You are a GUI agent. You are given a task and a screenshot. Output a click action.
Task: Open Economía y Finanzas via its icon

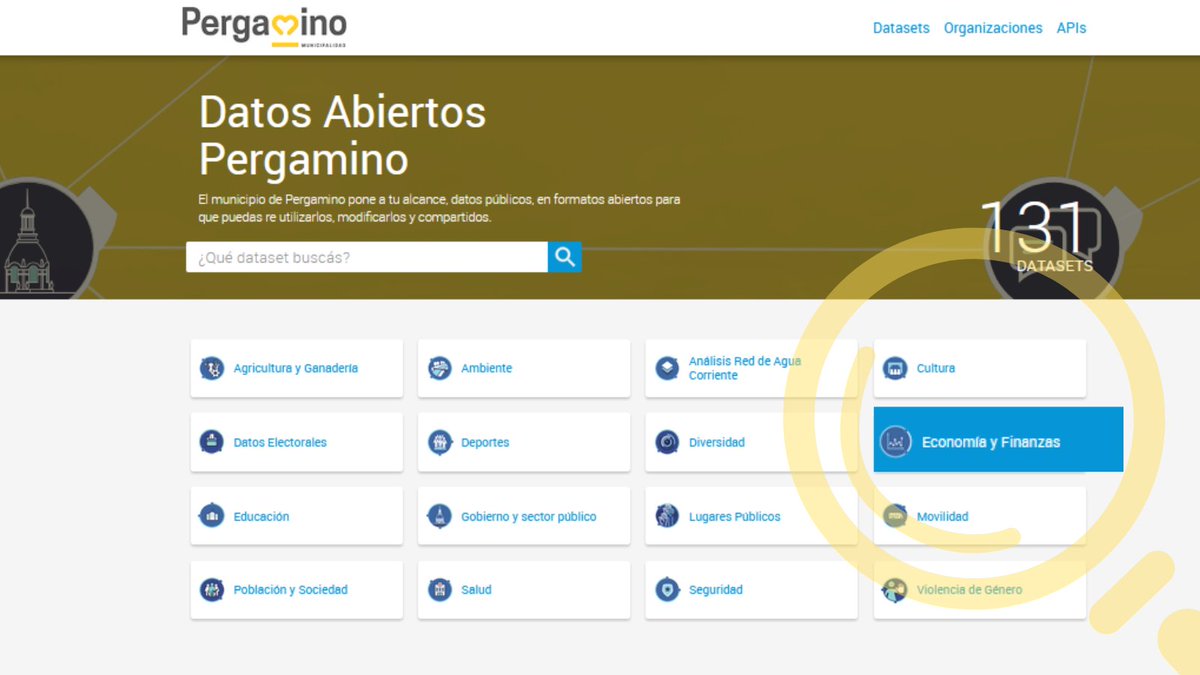(895, 440)
